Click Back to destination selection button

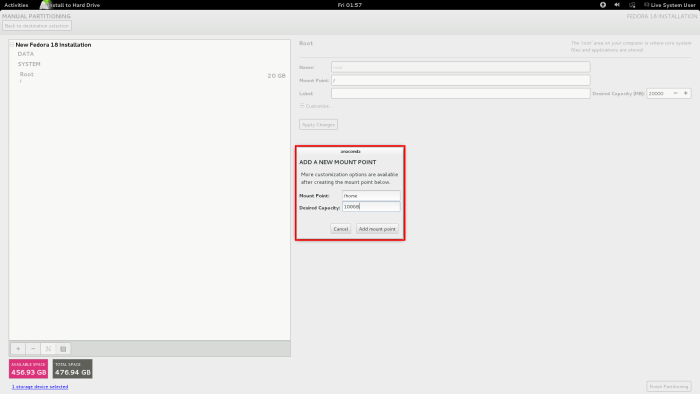(x=37, y=26)
